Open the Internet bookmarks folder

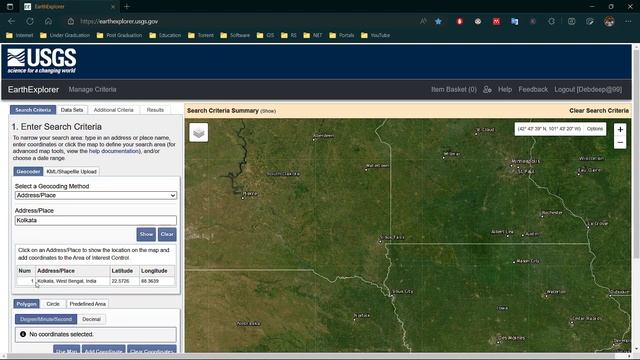point(20,36)
